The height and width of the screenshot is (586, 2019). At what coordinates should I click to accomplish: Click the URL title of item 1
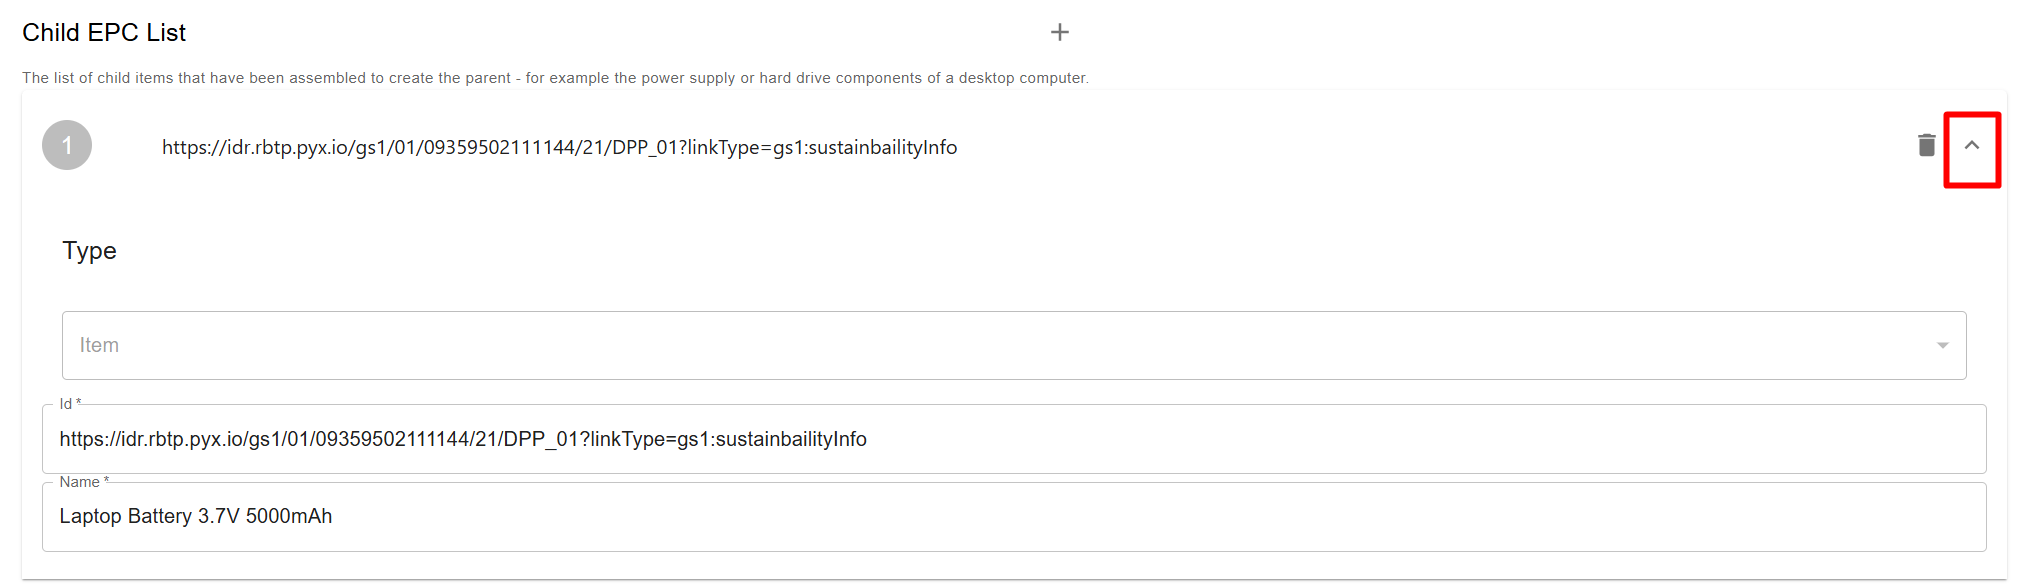coord(559,148)
